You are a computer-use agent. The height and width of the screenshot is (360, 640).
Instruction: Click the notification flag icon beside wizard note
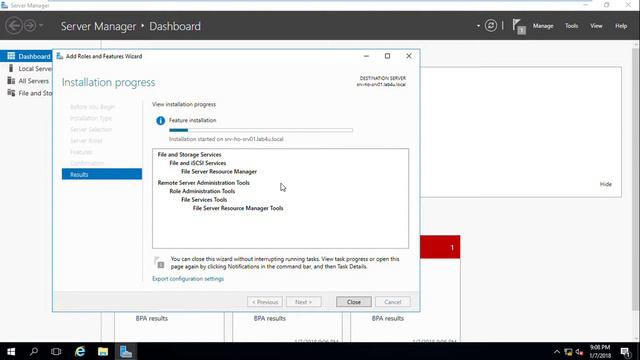(x=159, y=262)
